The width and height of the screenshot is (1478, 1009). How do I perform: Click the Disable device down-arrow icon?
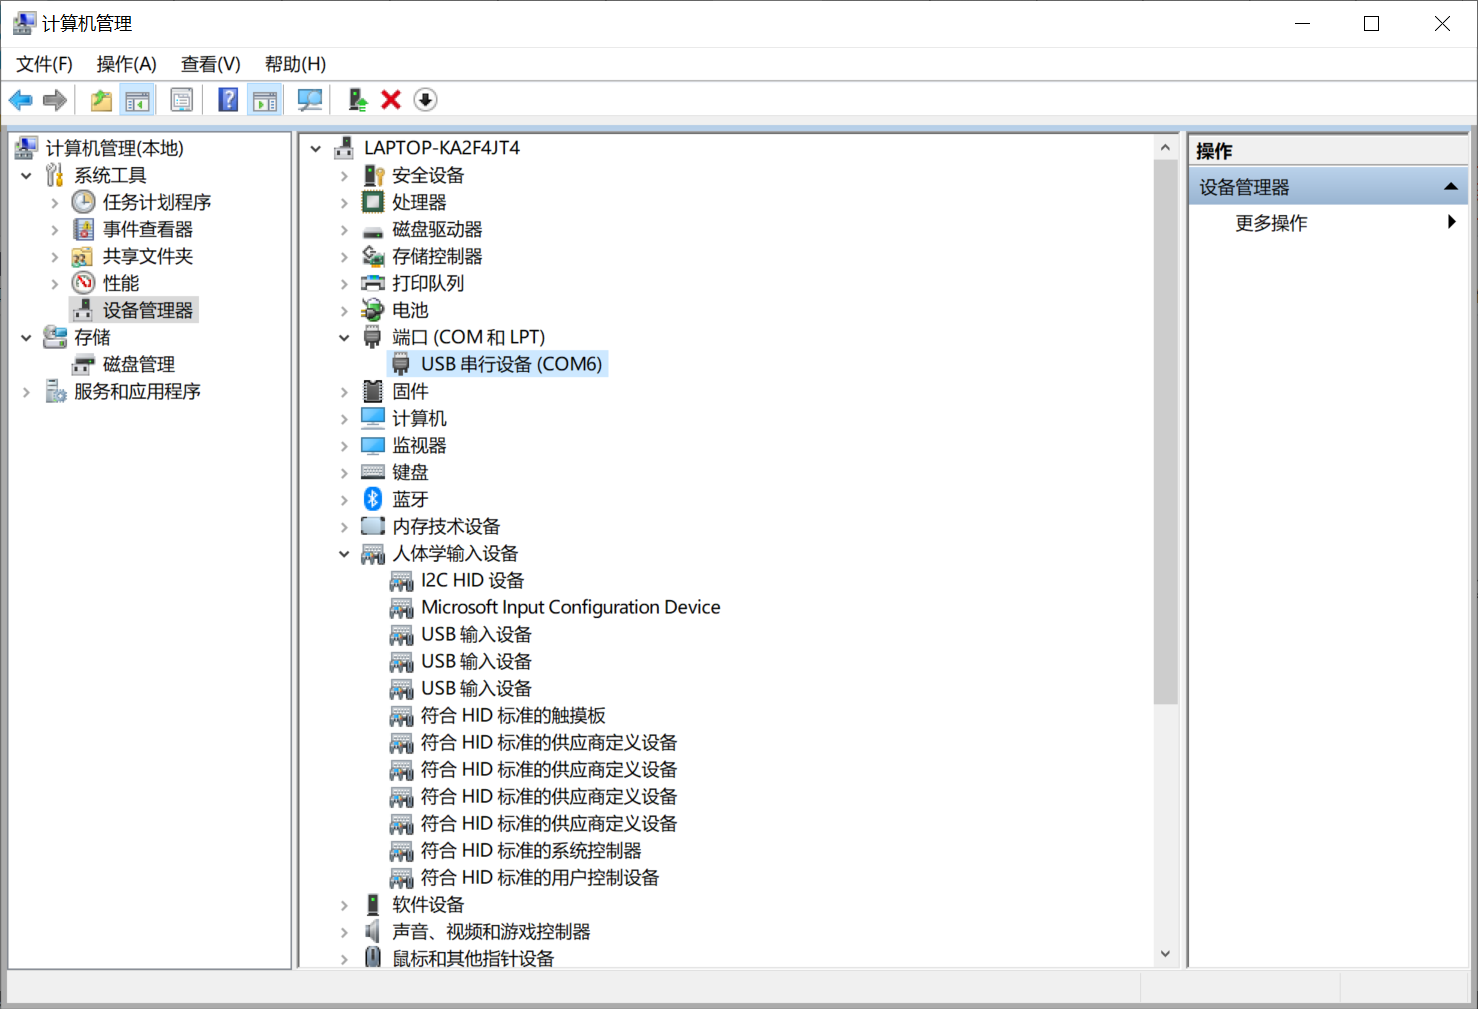pos(425,100)
